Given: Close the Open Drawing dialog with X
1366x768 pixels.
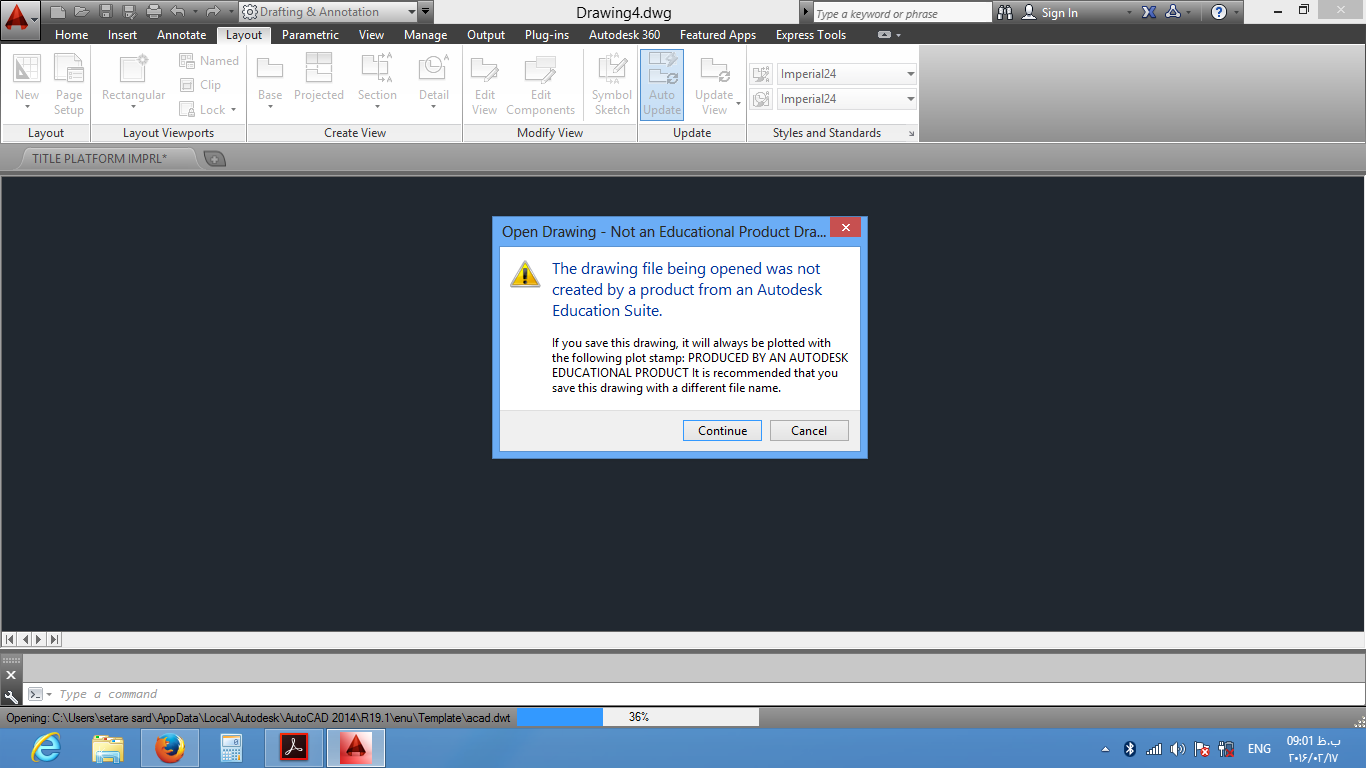Looking at the screenshot, I should [845, 228].
